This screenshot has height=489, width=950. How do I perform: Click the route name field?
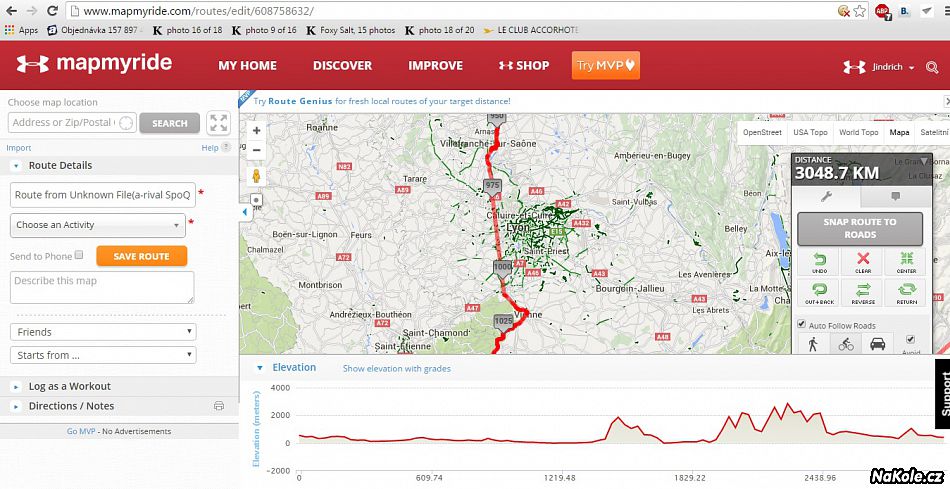pyautogui.click(x=103, y=195)
